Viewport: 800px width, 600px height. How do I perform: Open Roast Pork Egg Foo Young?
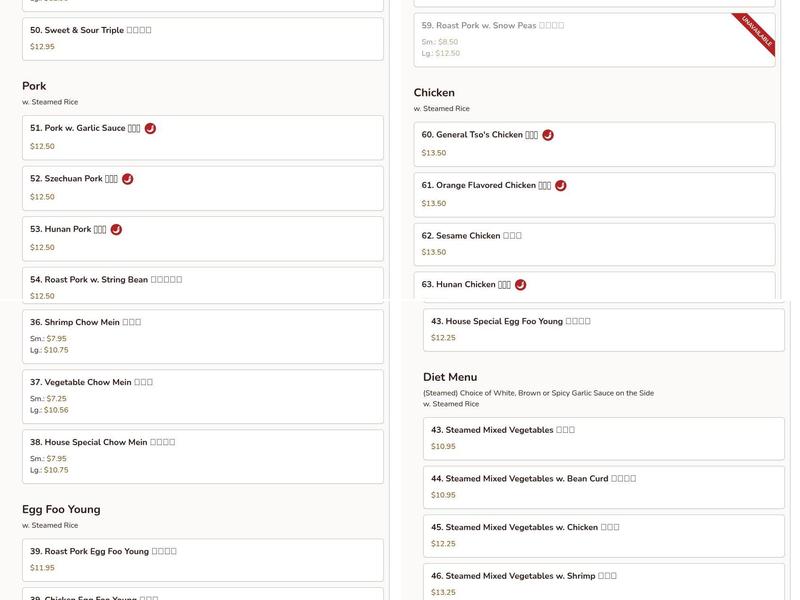[x=202, y=560]
